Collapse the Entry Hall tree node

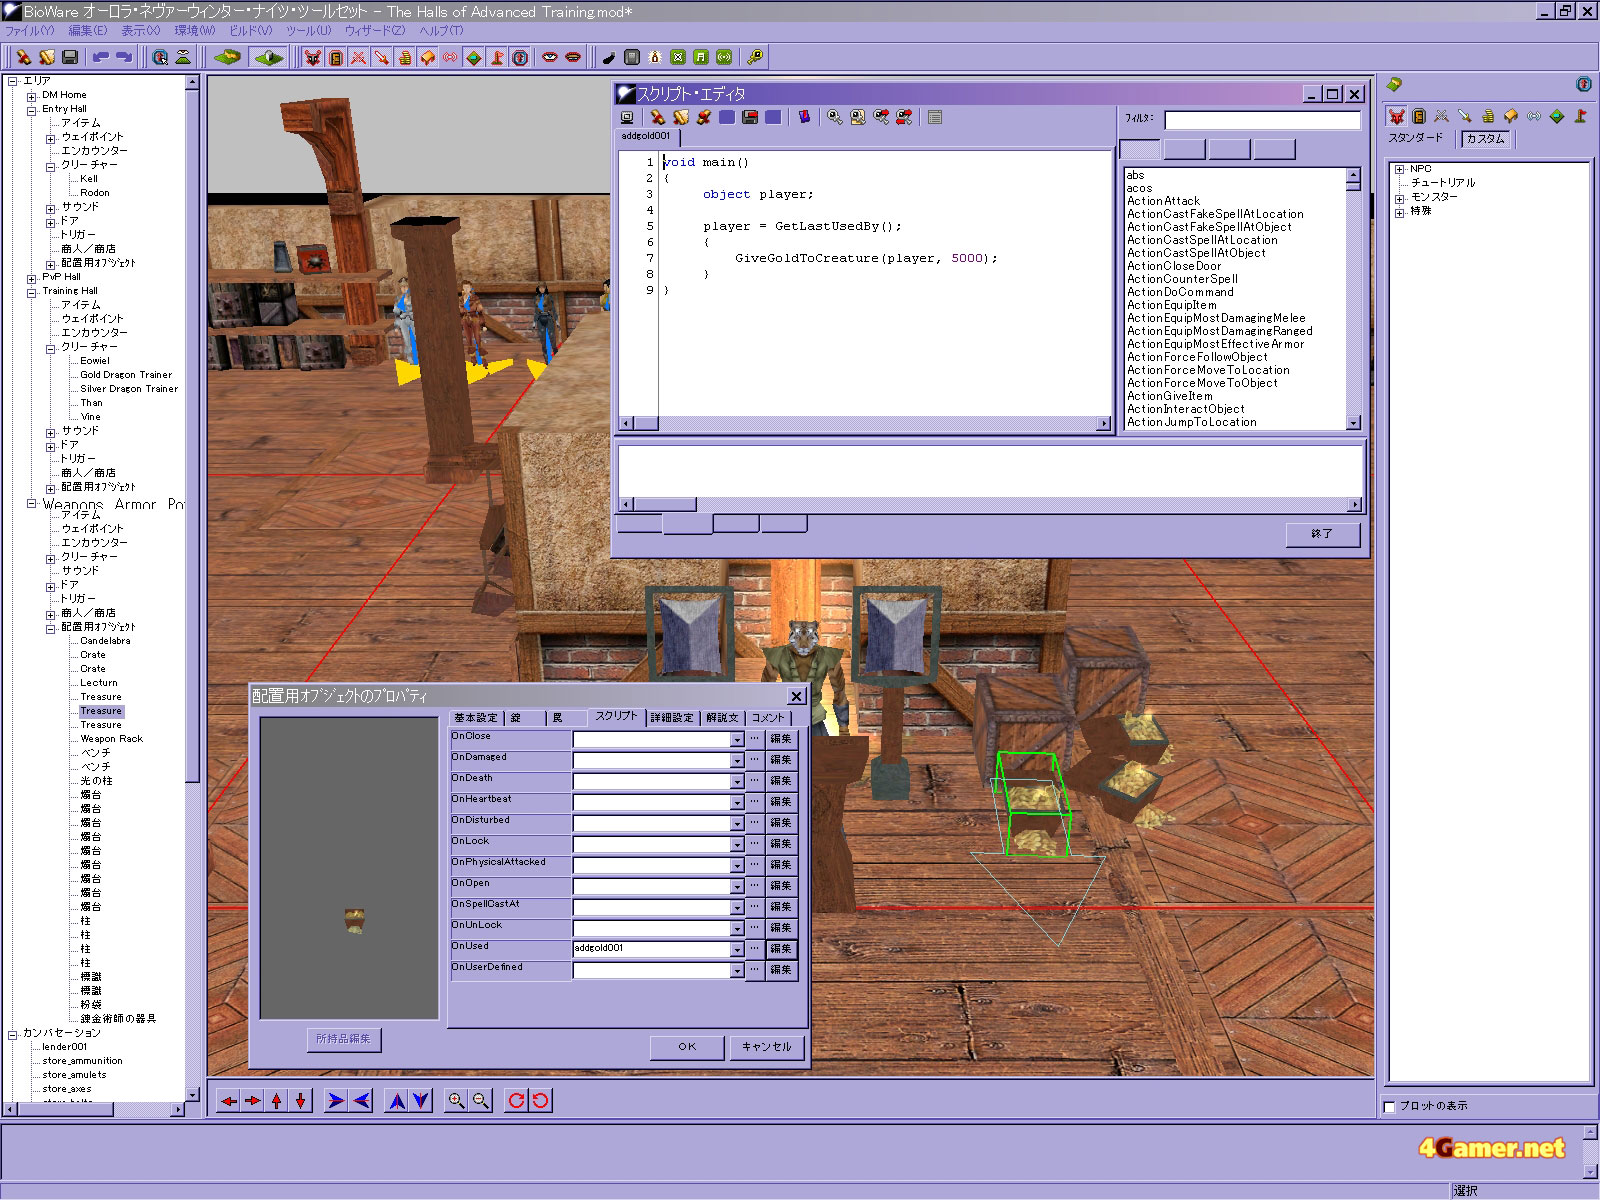pos(32,110)
